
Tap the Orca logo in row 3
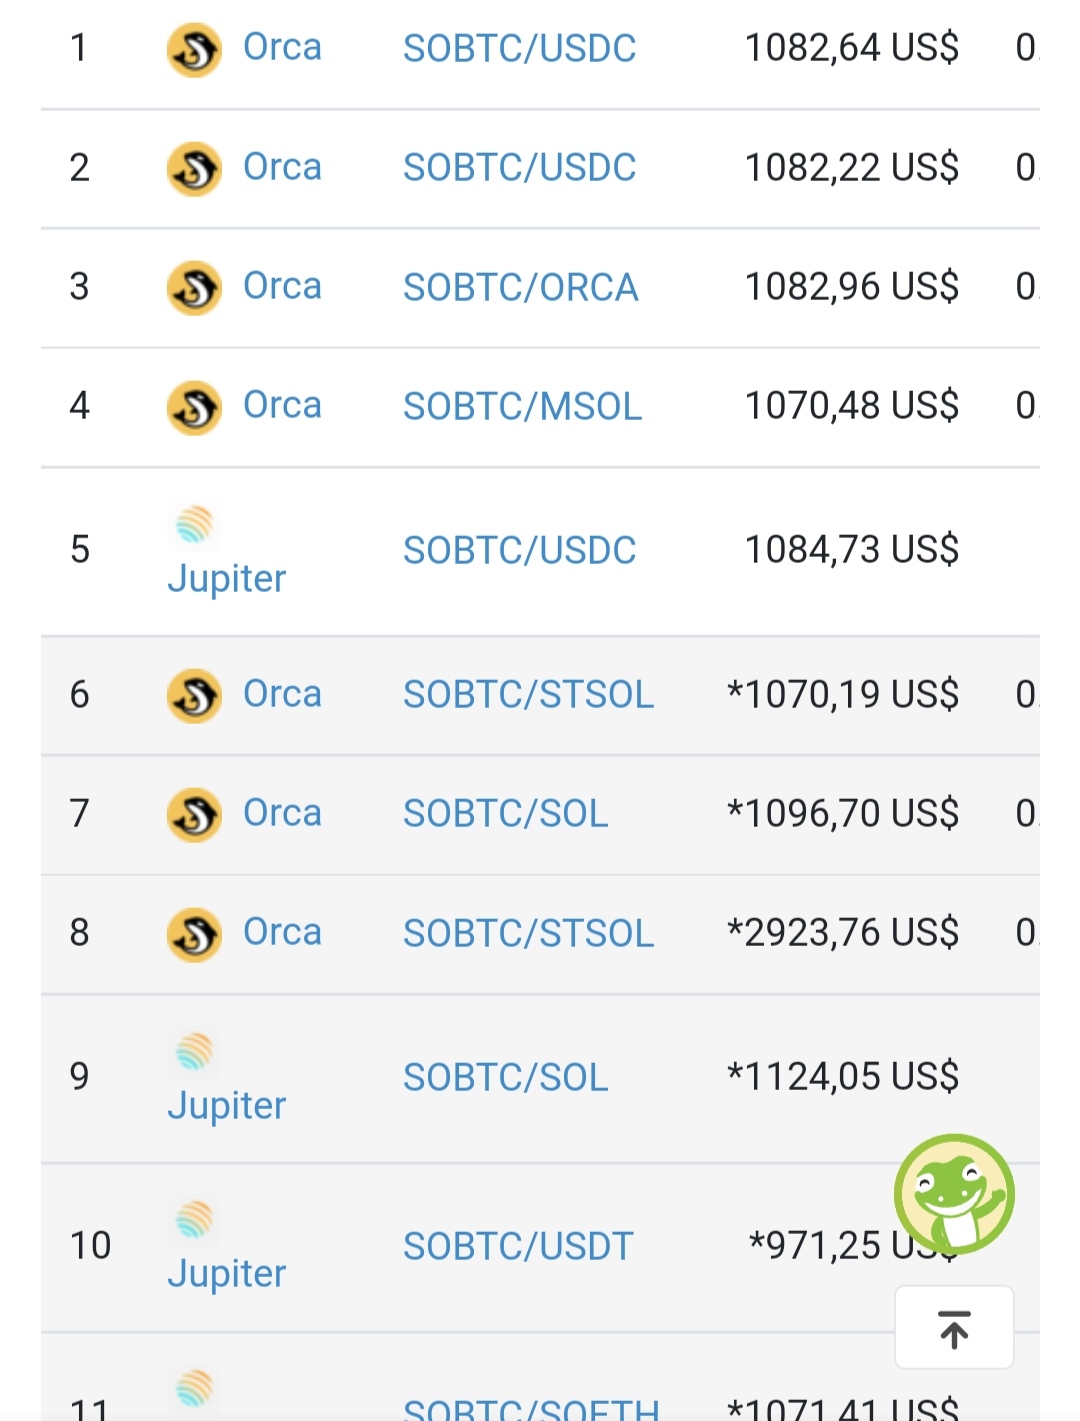point(194,289)
